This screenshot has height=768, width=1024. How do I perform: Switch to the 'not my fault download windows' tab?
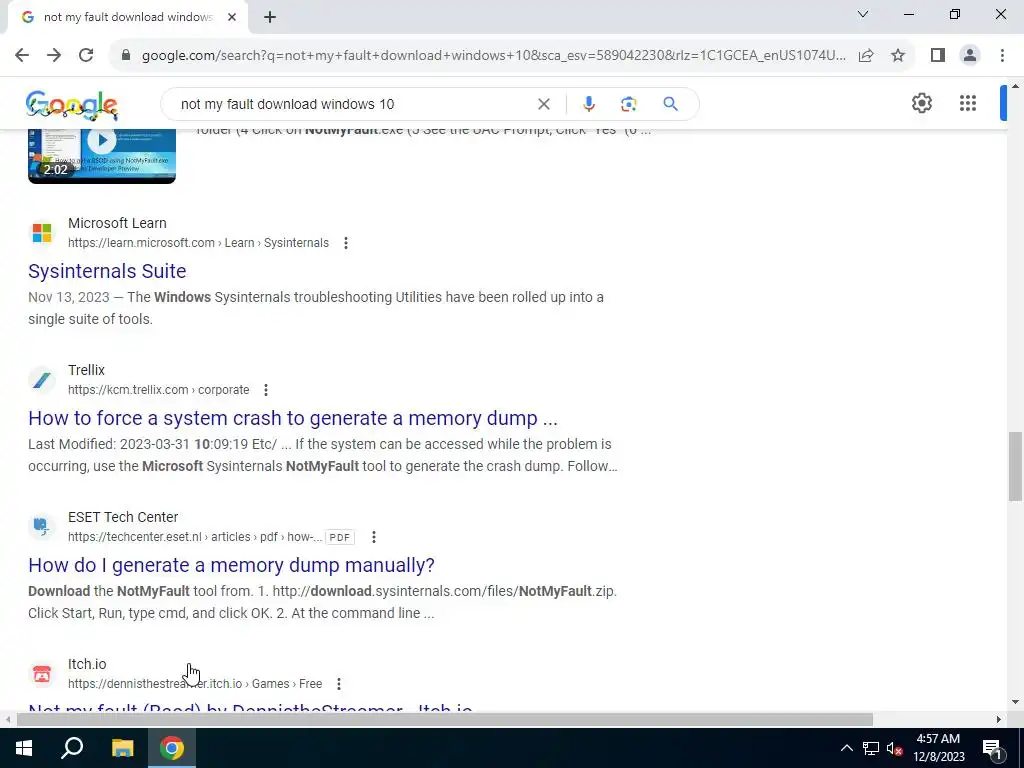tap(127, 17)
